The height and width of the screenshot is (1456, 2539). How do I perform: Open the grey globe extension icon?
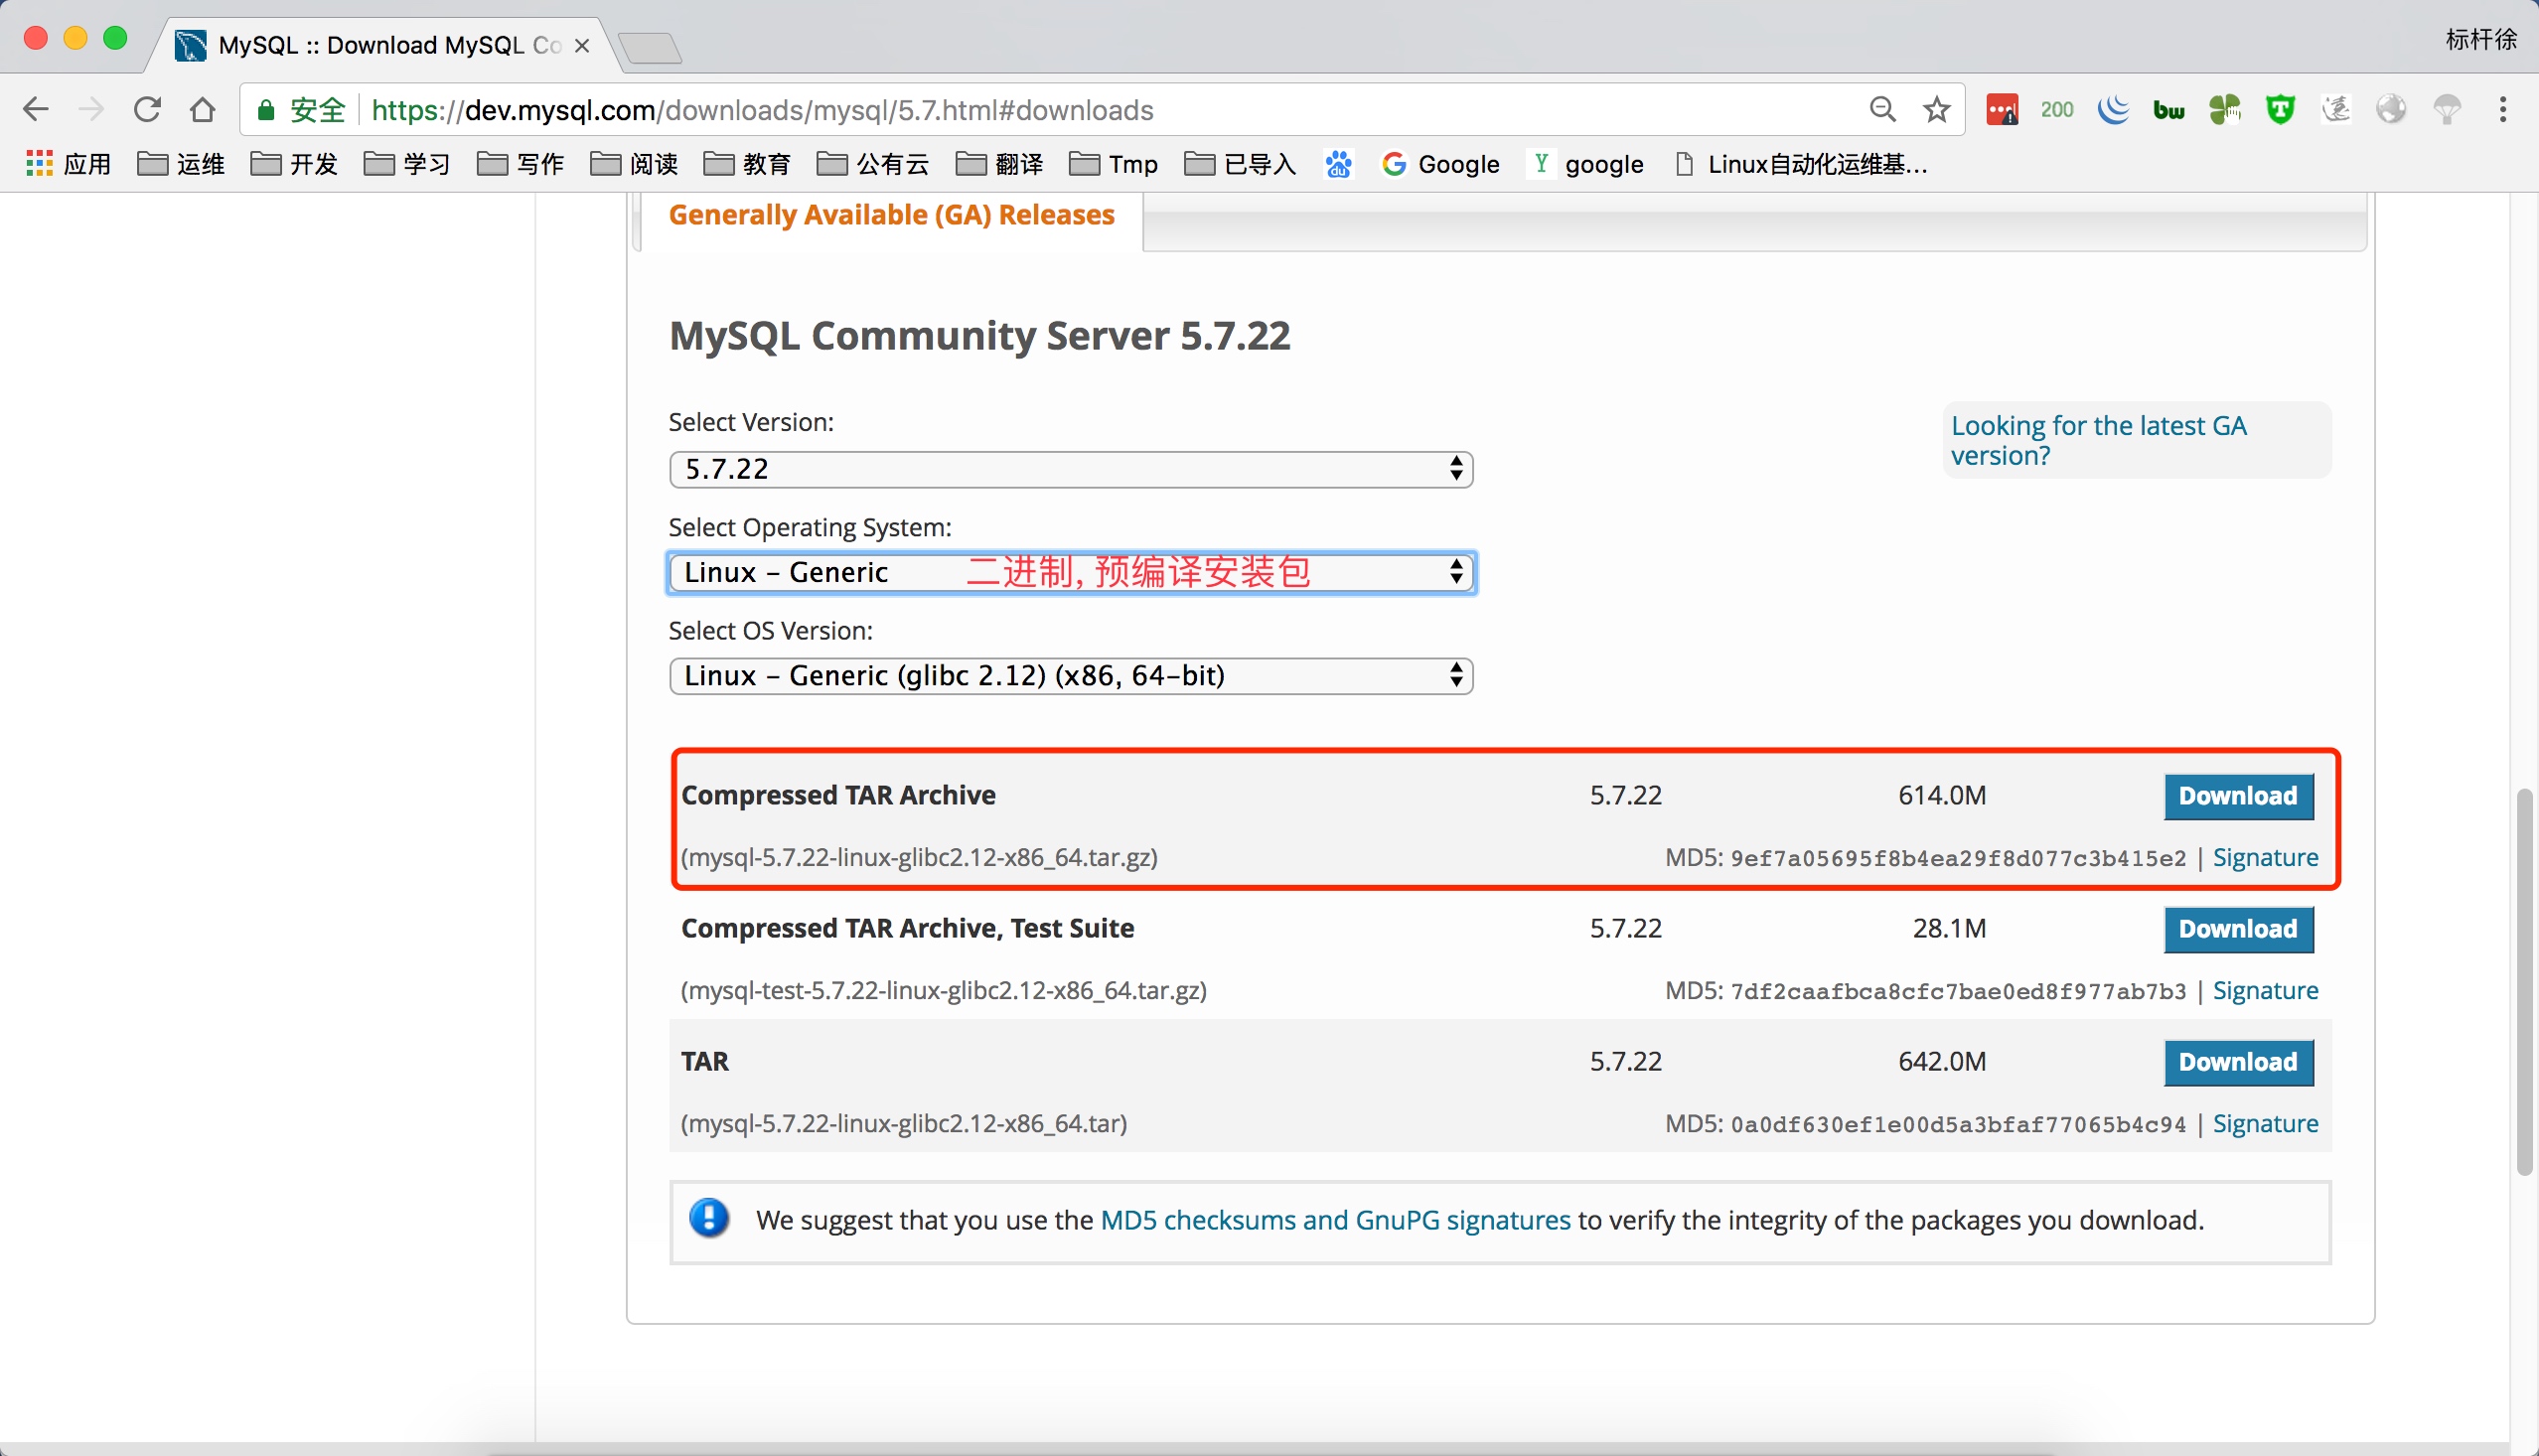(x=2391, y=109)
